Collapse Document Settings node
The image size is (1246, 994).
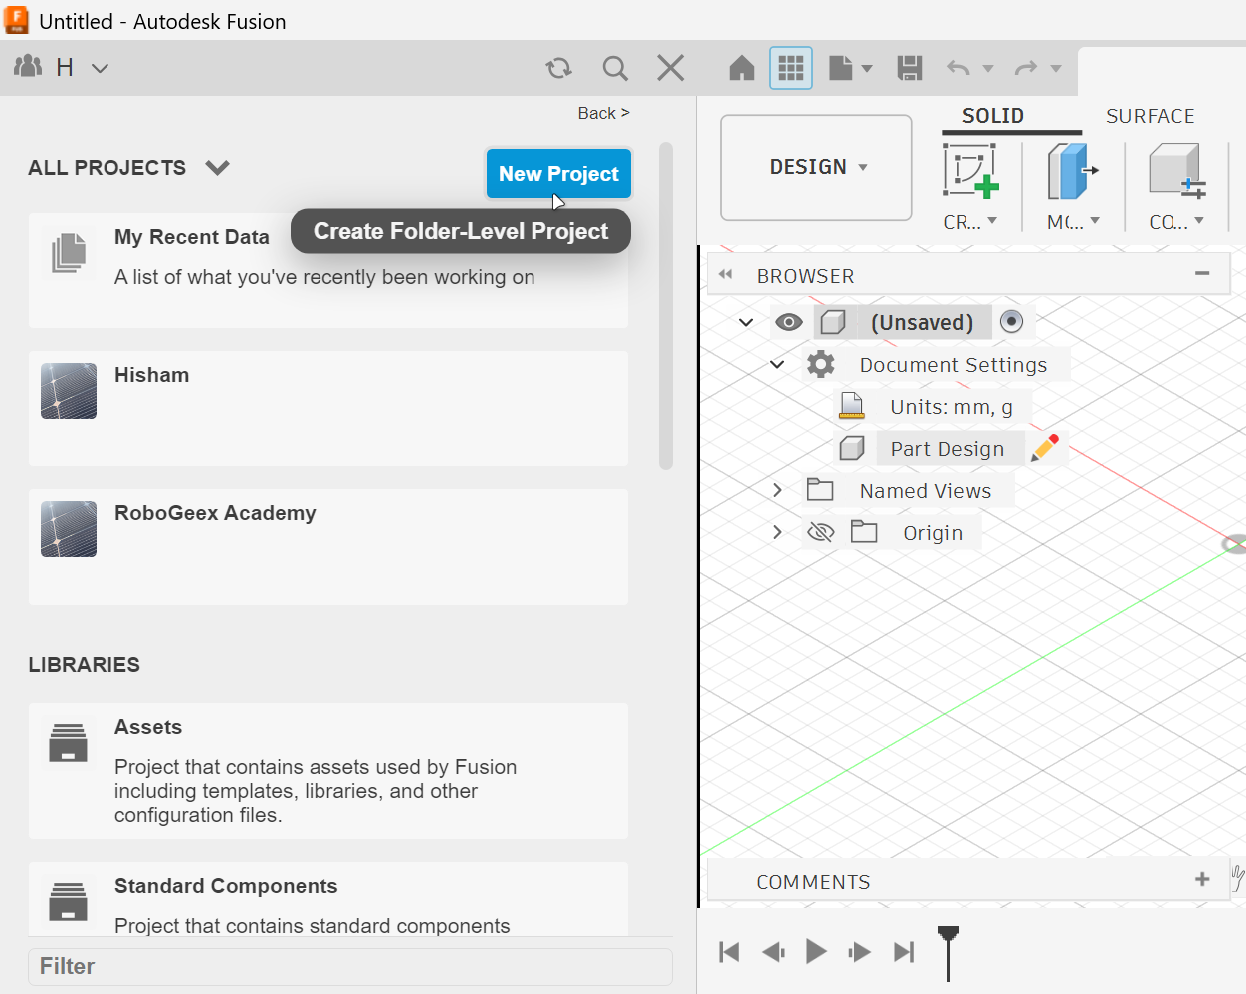coord(777,364)
